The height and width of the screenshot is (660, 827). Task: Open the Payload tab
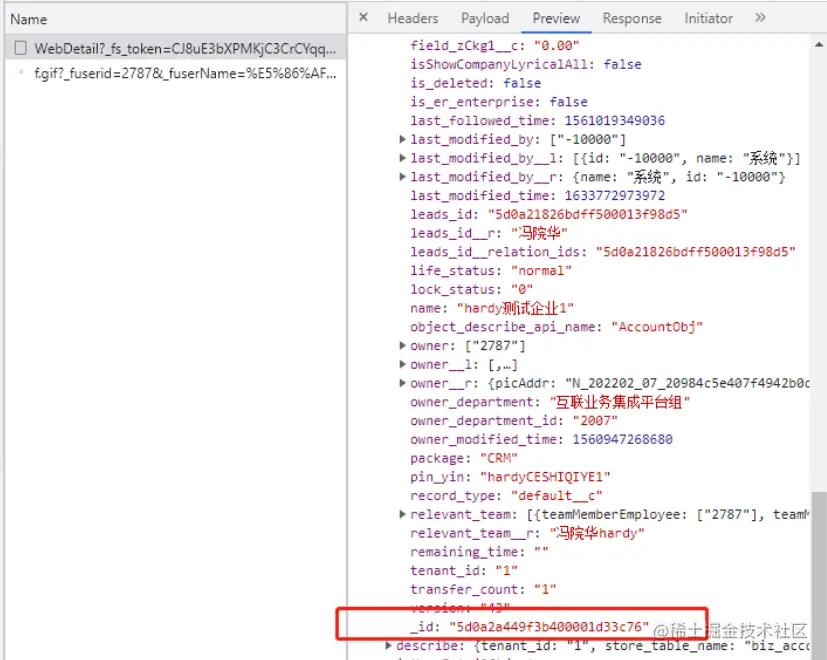tap(485, 18)
